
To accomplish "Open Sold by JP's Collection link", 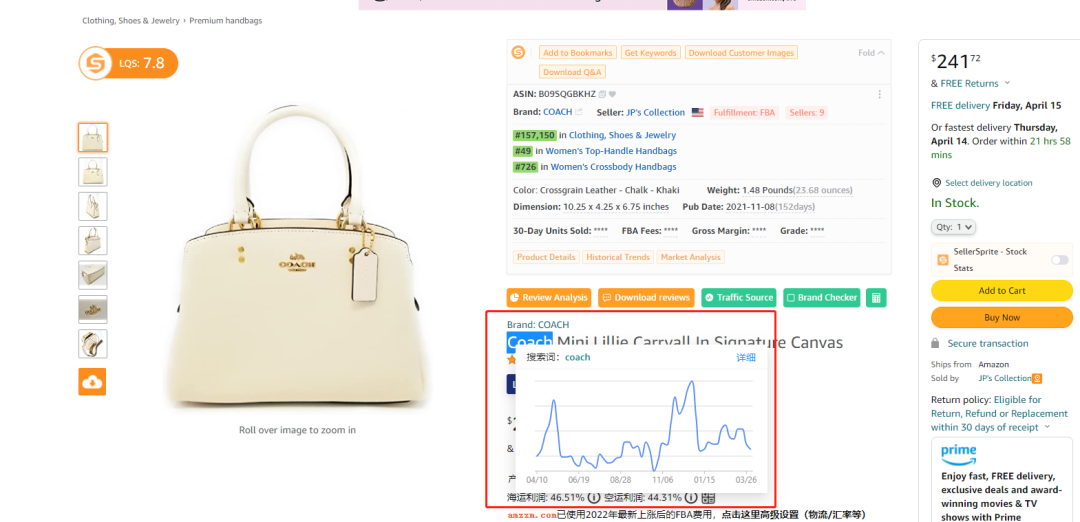I will (x=1004, y=378).
